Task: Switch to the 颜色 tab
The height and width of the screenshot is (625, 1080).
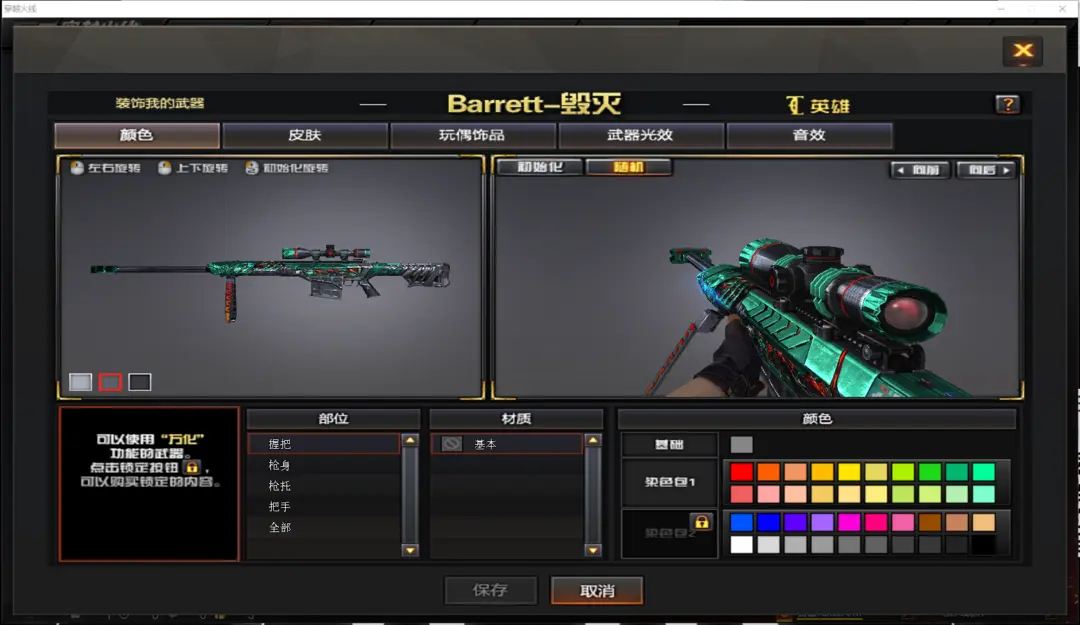Action: coord(137,135)
